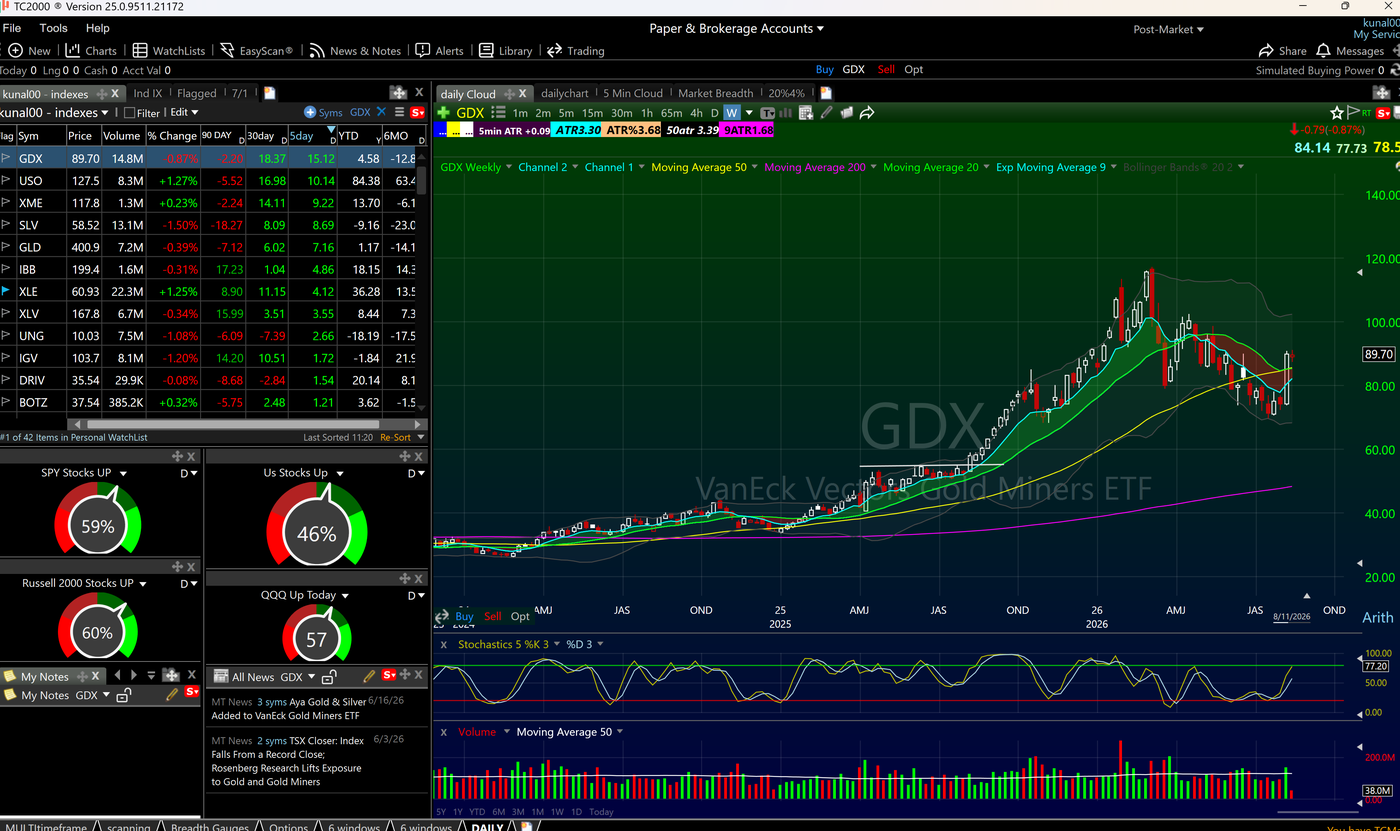The image size is (1400, 831).
Task: Open Alerts from the top toolbar
Action: click(439, 51)
